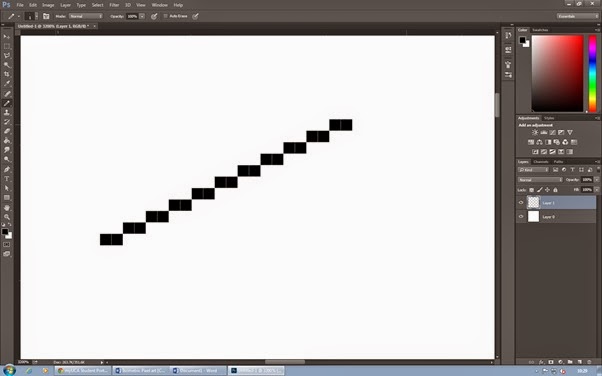Switch to Word document in taskbar
The image size is (602, 376).
click(198, 371)
